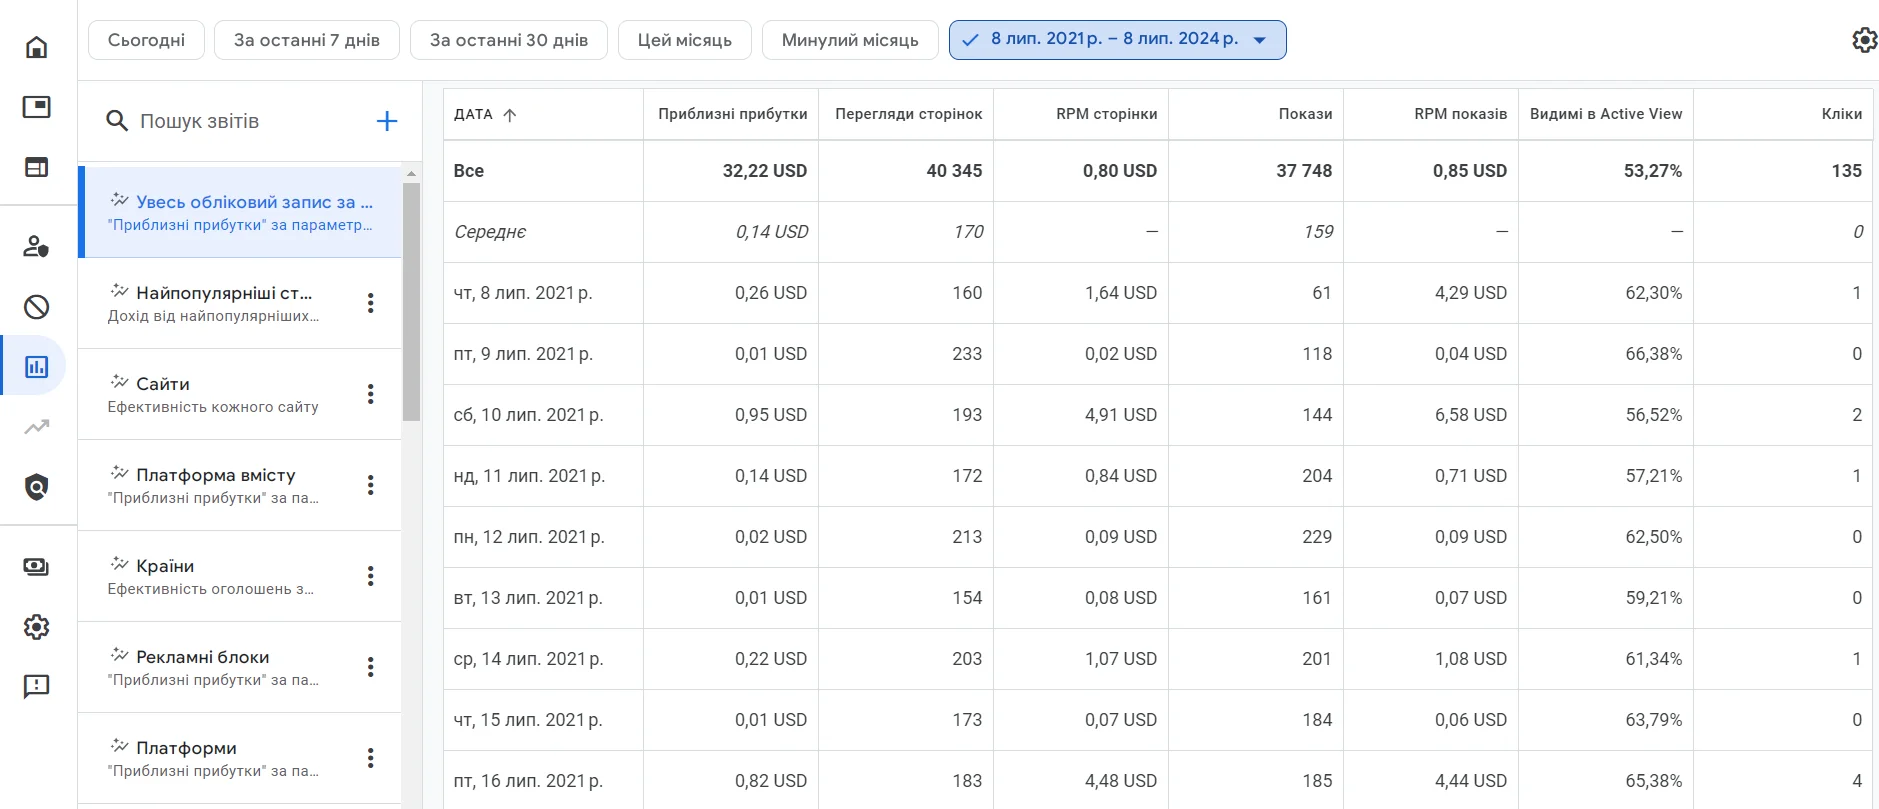Viewport: 1879px width, 809px height.
Task: Open the Sites icon in sidebar
Action: [x=37, y=167]
